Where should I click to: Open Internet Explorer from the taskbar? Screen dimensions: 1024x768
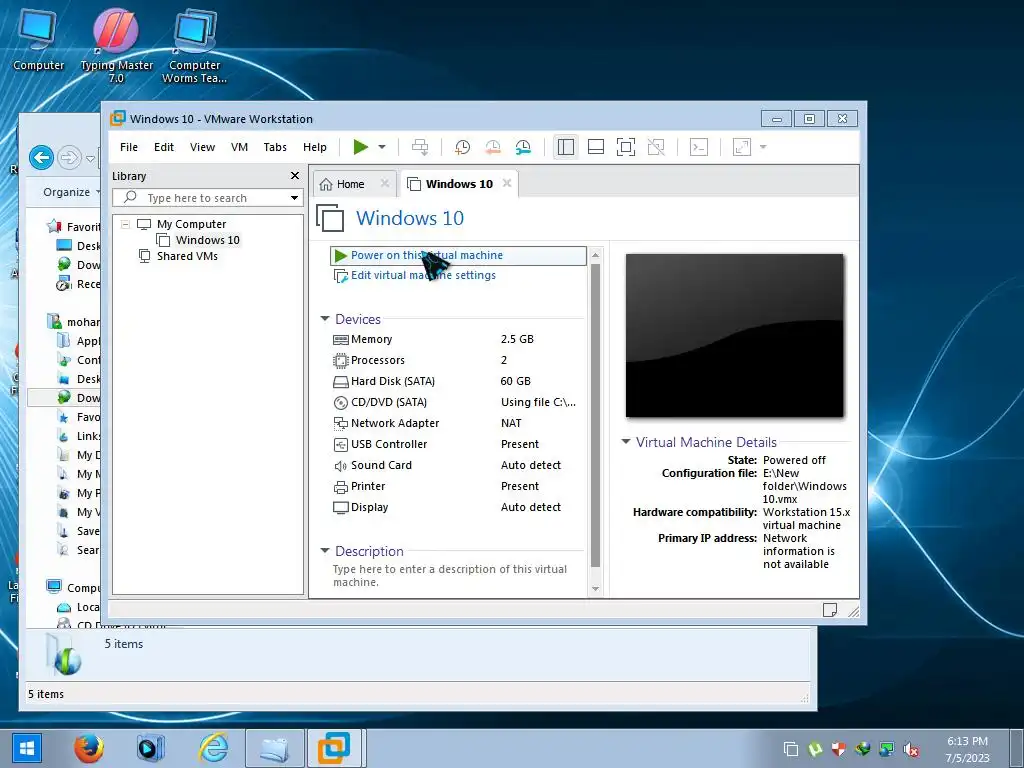point(214,748)
